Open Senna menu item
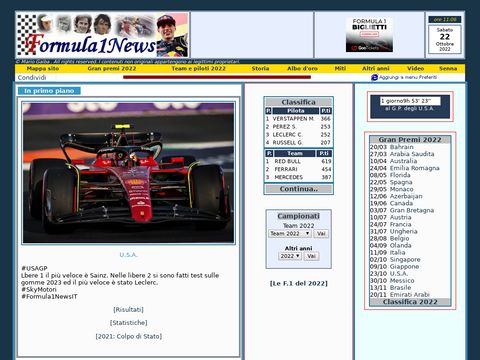This screenshot has height=360, width=480. 448,68
